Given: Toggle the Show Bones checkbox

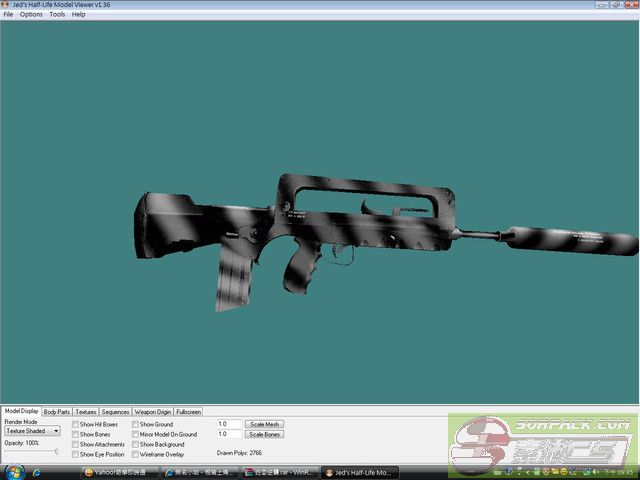Looking at the screenshot, I should coord(75,434).
